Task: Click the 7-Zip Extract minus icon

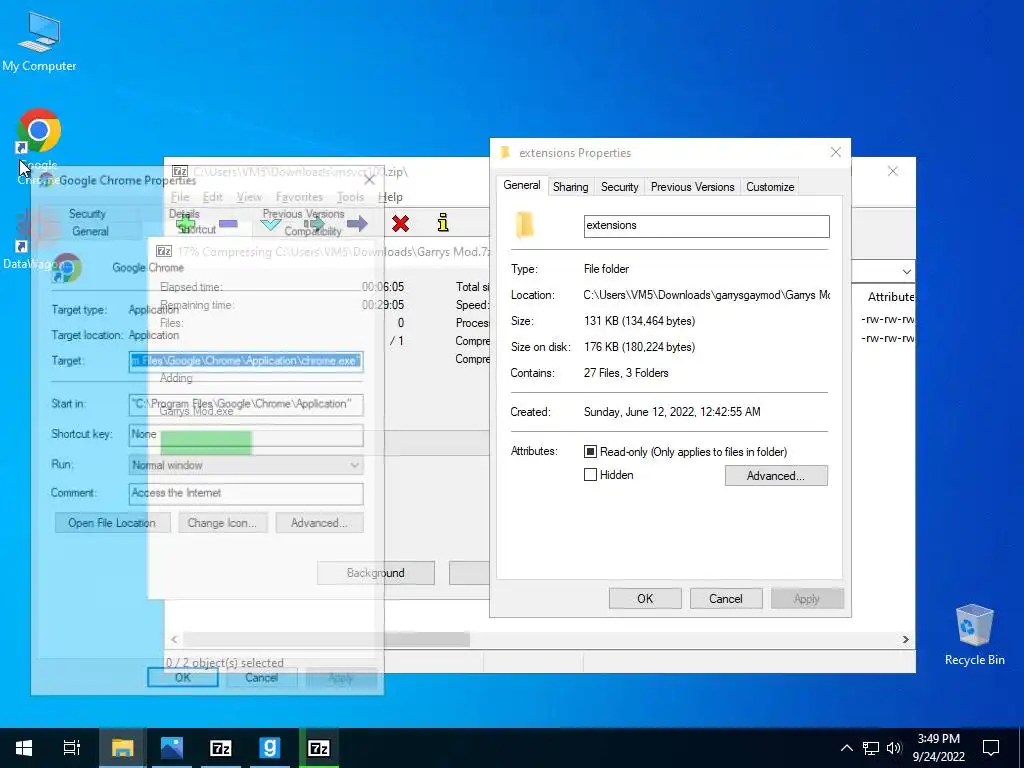Action: point(229,224)
